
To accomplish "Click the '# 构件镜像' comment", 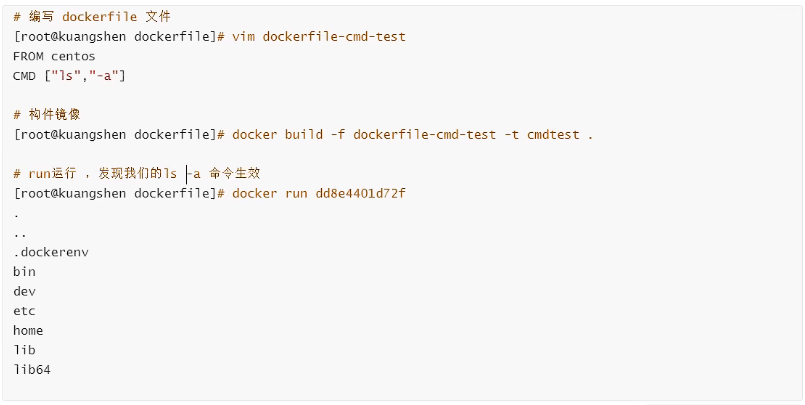I will pyautogui.click(x=47, y=115).
